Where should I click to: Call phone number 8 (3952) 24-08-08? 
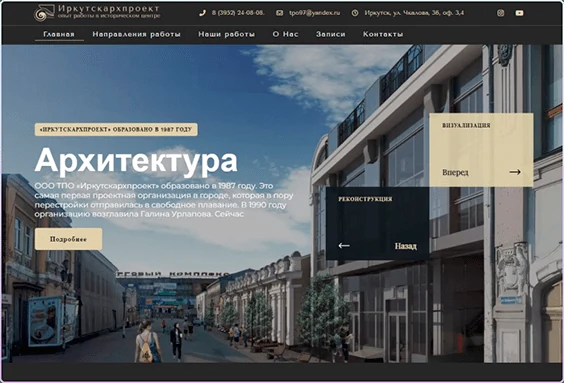point(238,13)
